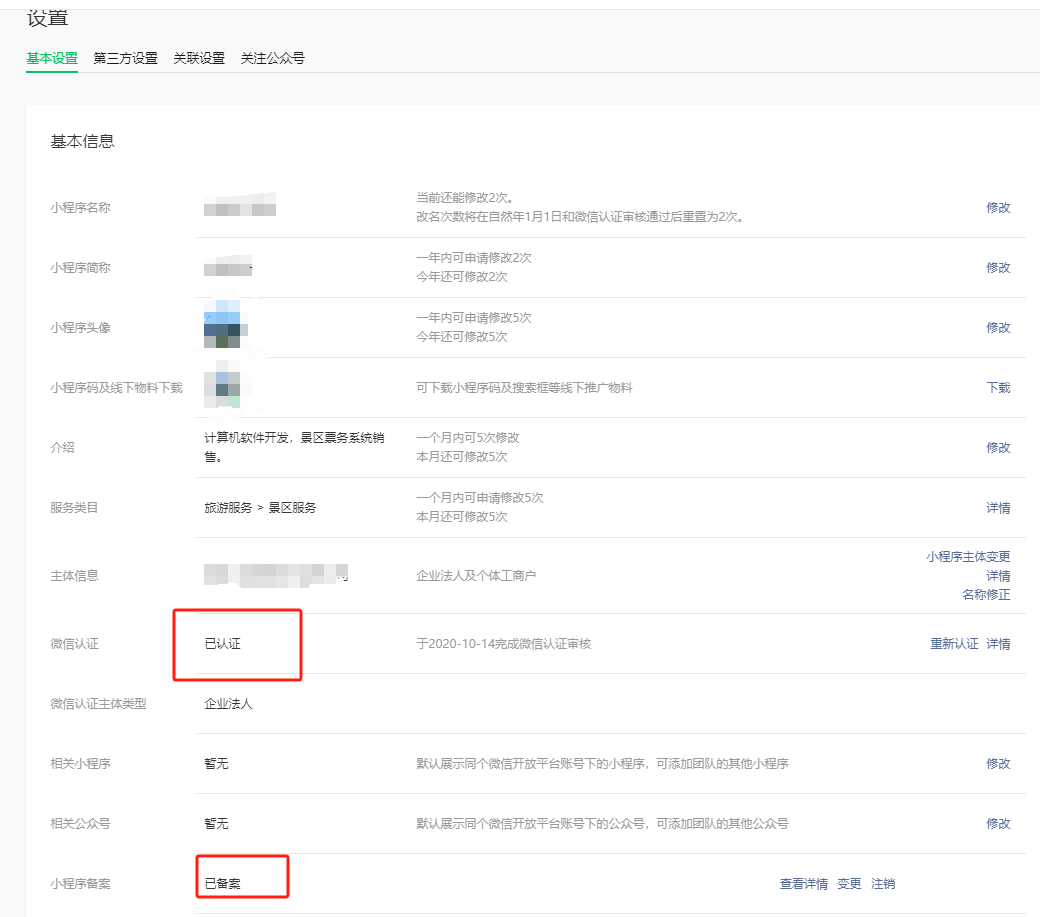Click 修改 in the 相关公众号 row
Image resolution: width=1040 pixels, height=917 pixels.
click(x=998, y=824)
